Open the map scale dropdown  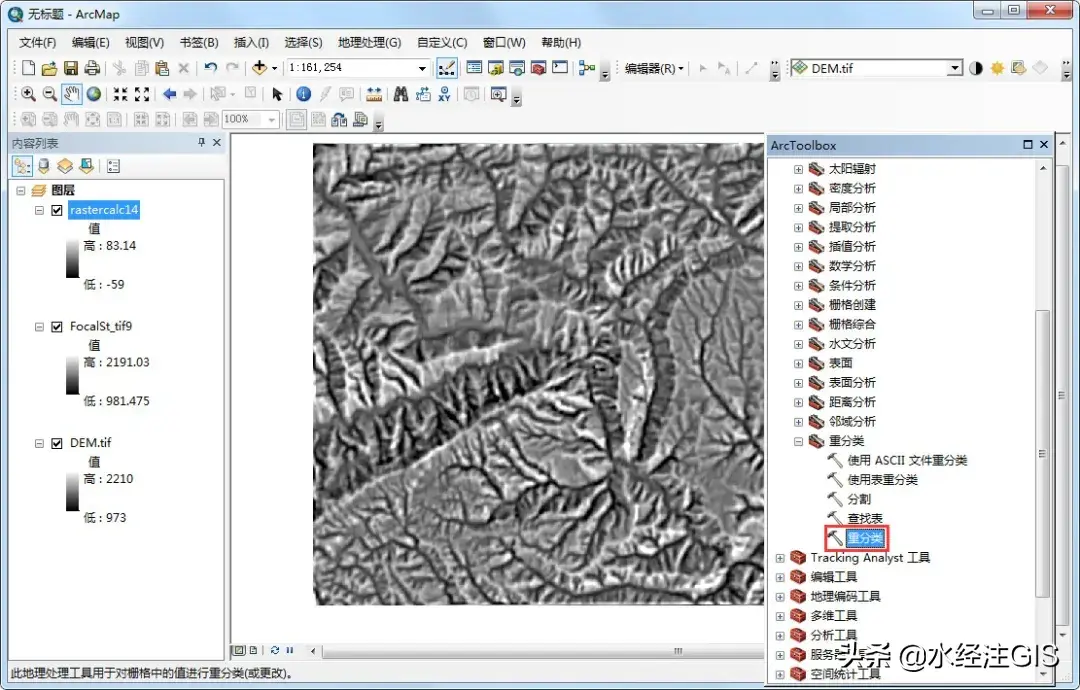click(x=422, y=68)
